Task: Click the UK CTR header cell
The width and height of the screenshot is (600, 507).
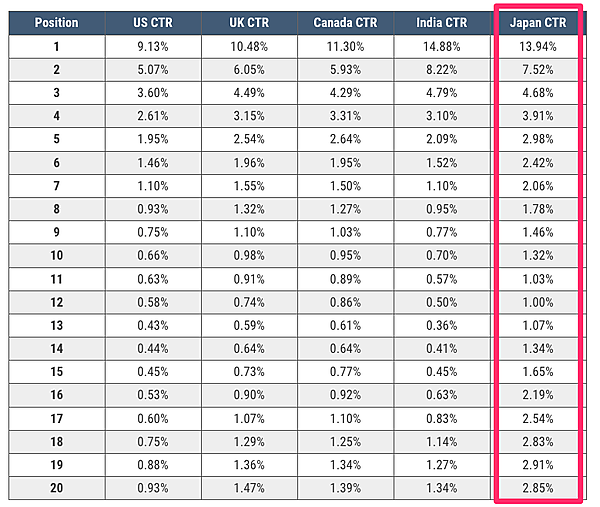Action: (249, 22)
